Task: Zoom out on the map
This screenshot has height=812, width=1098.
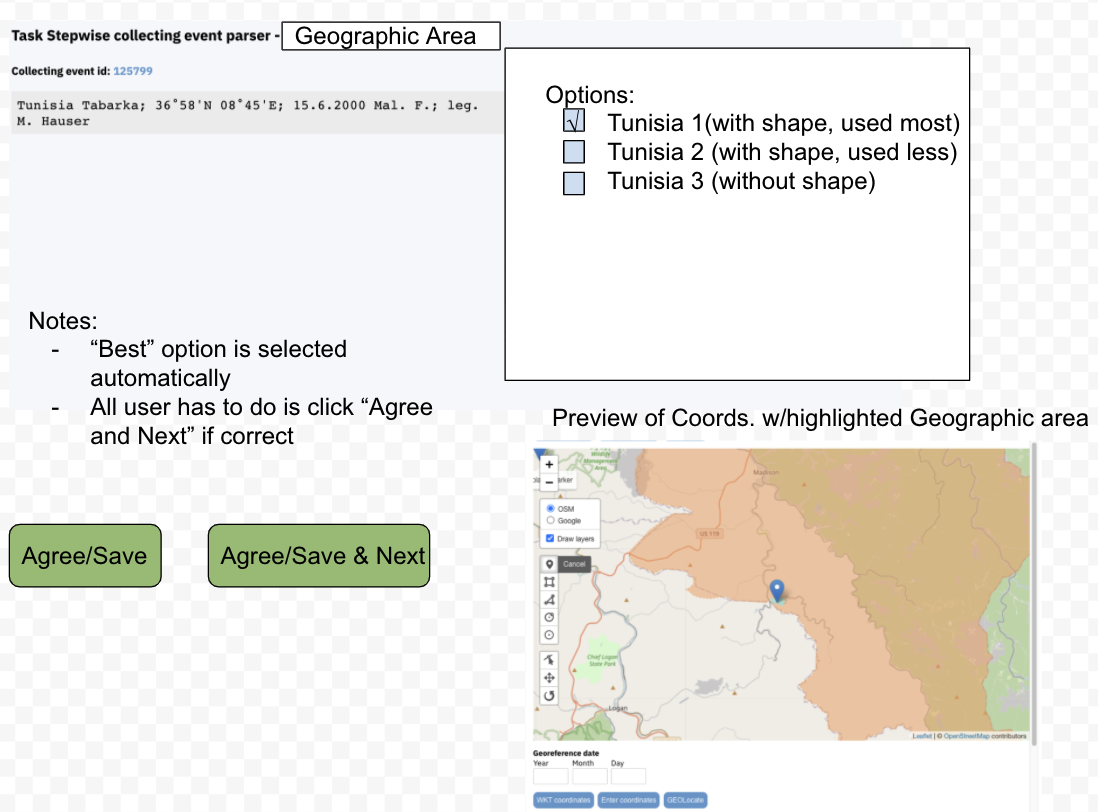Action: (x=549, y=482)
